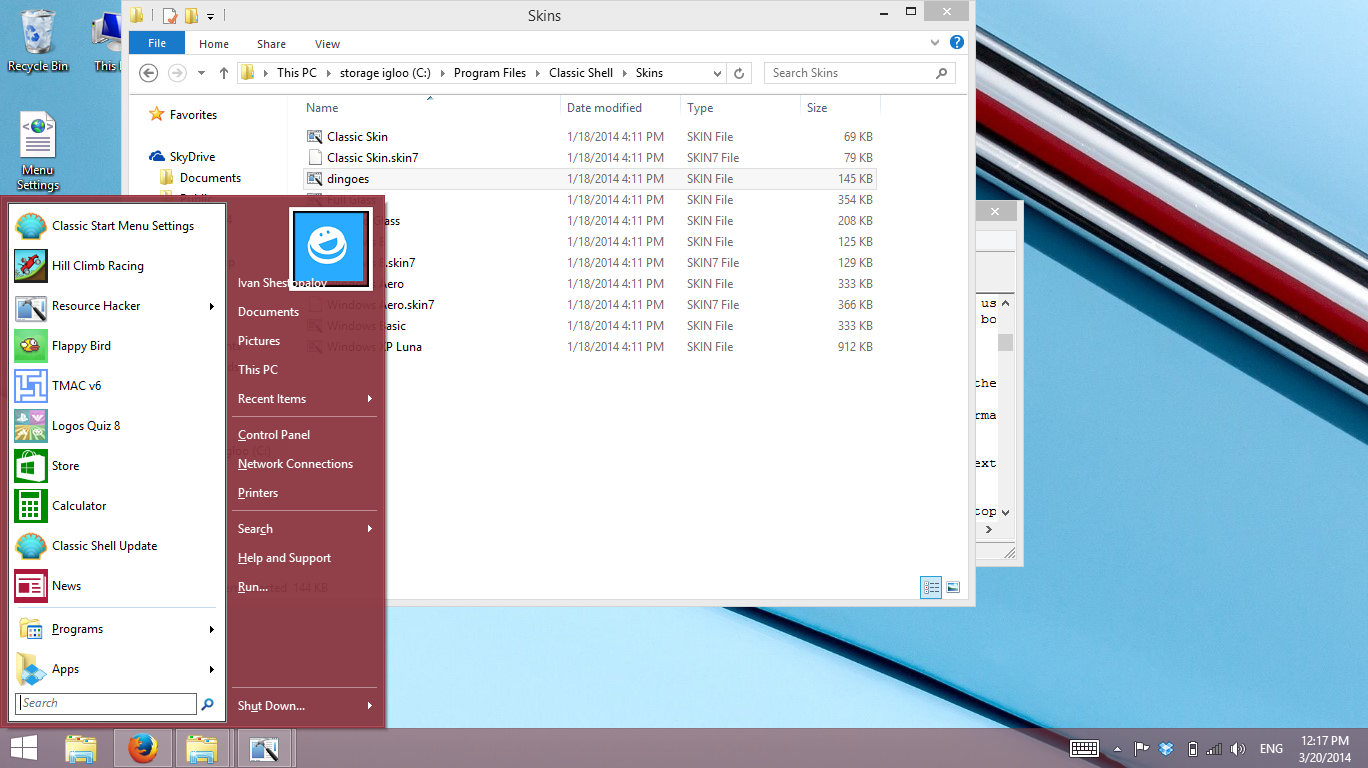Click the Windows Start button
Image resolution: width=1368 pixels, height=768 pixels.
(x=24, y=748)
